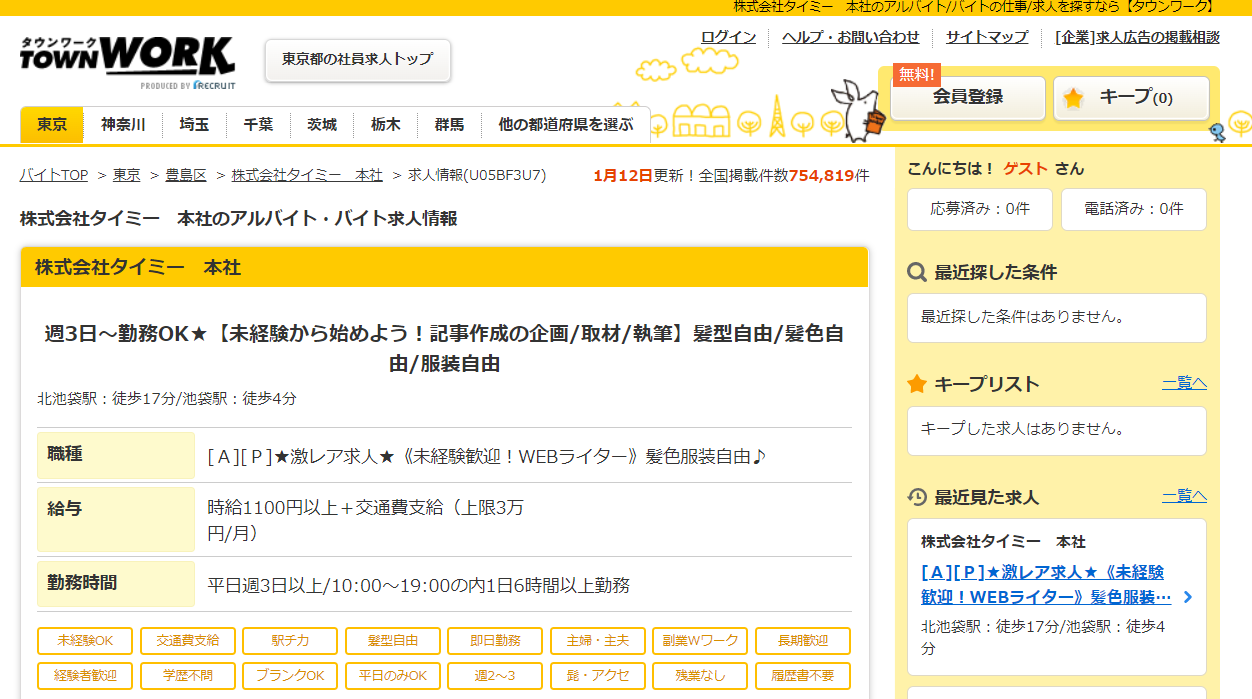Click the ログイン link
The width and height of the screenshot is (1252, 699).
pos(728,37)
